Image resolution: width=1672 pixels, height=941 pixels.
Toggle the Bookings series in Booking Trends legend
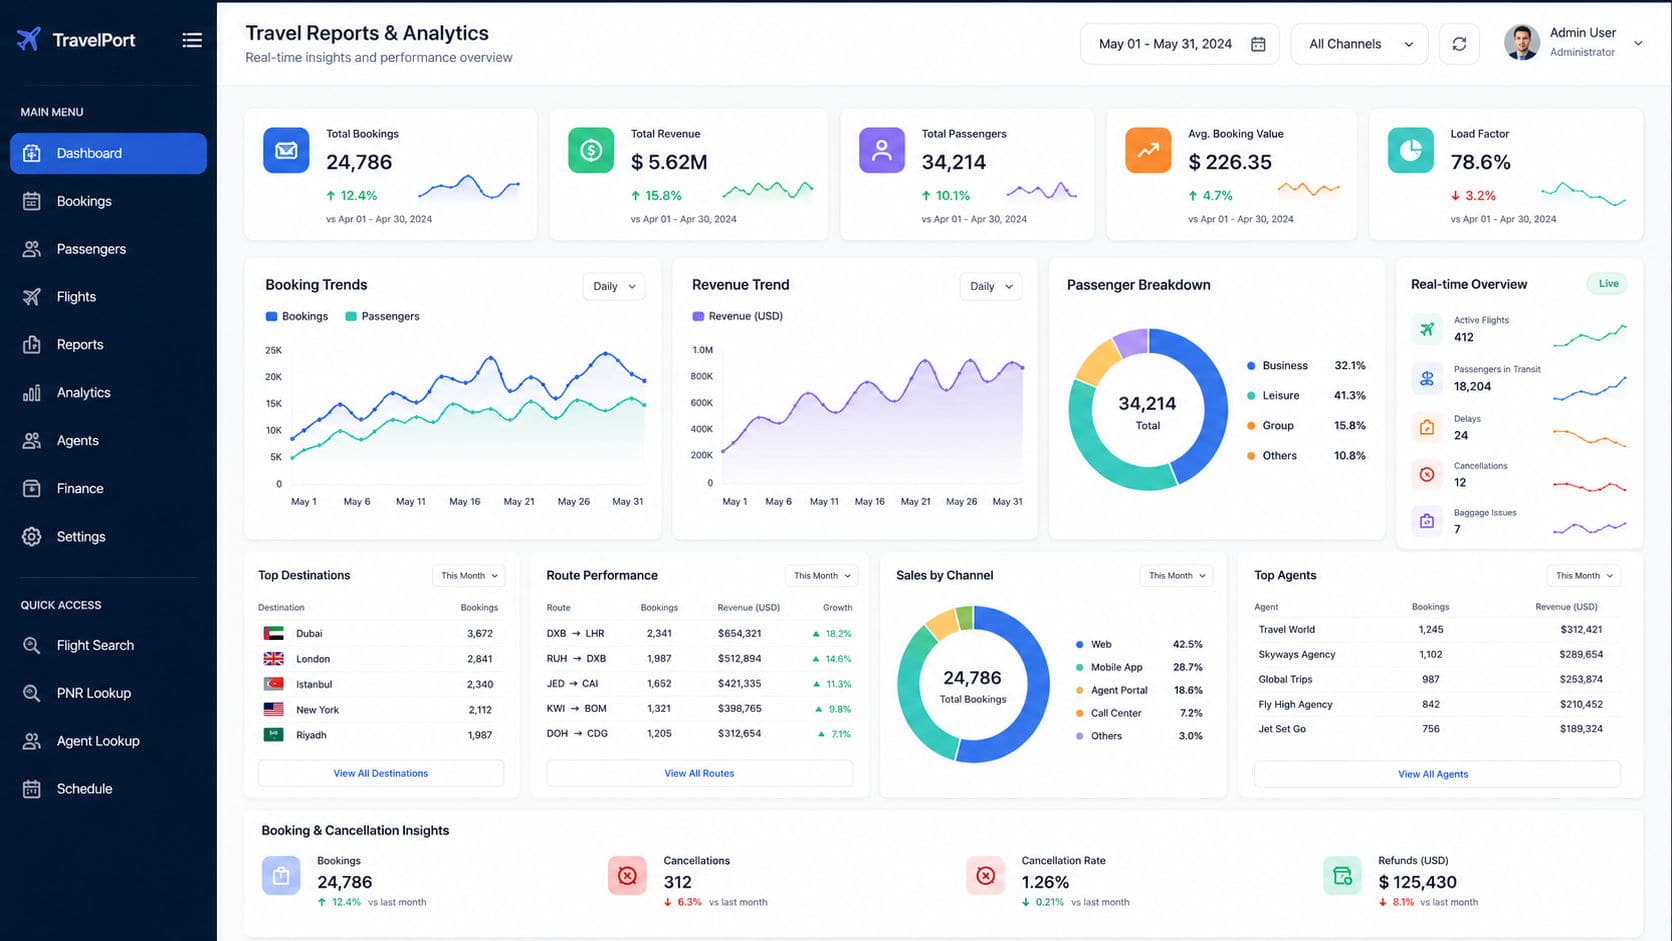point(297,316)
